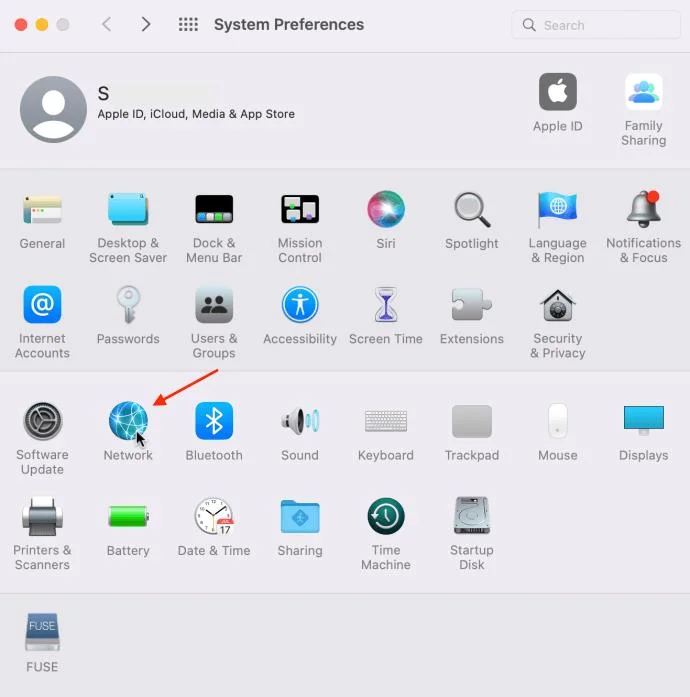The image size is (690, 697).
Task: Open Startup Disk pane
Action: 472,516
